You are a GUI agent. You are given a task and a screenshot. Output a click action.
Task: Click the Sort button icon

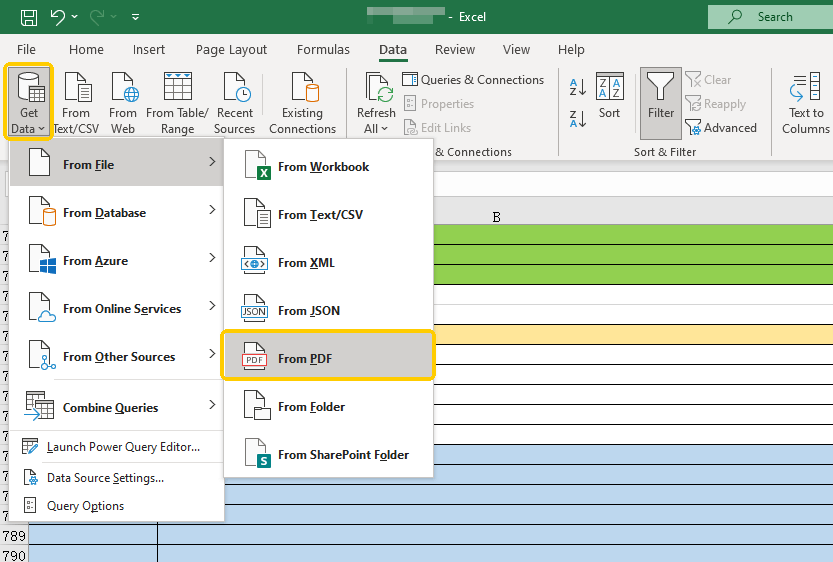click(x=610, y=96)
